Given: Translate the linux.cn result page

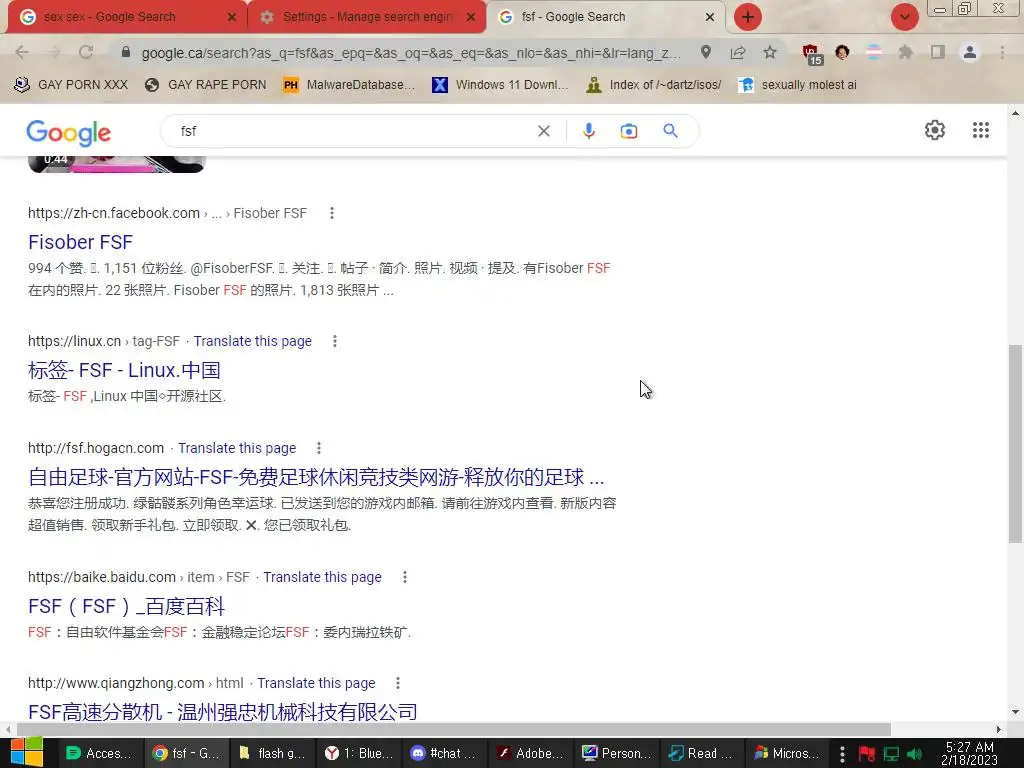Looking at the screenshot, I should [253, 341].
